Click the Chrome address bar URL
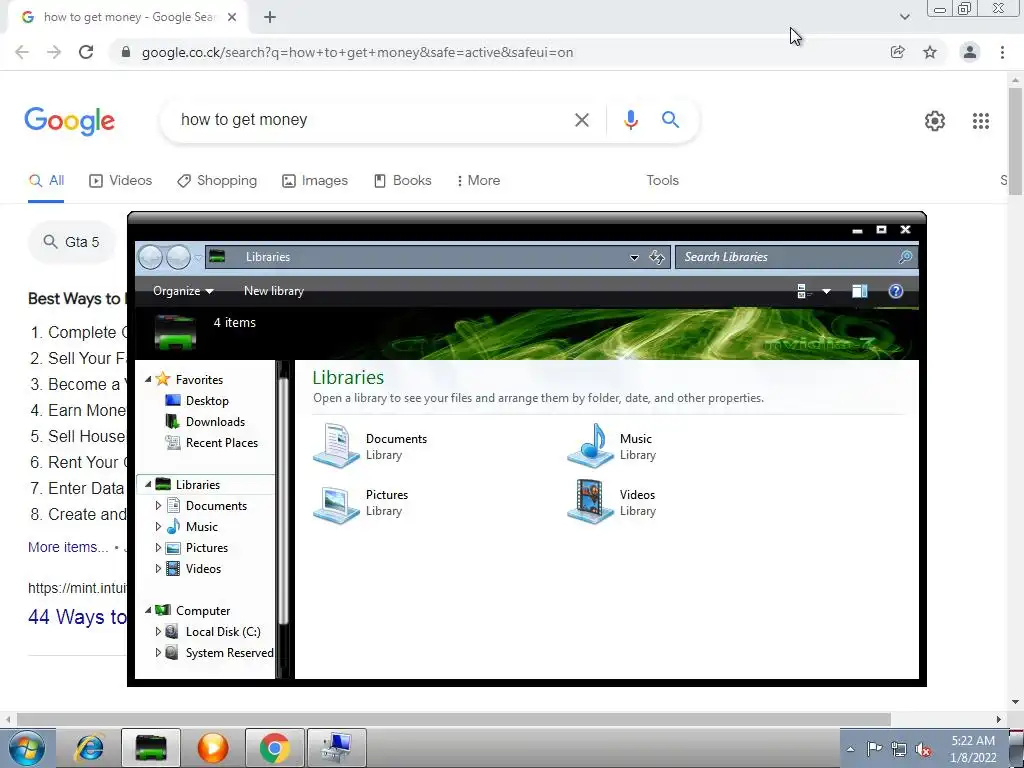1024x768 pixels. (x=357, y=52)
